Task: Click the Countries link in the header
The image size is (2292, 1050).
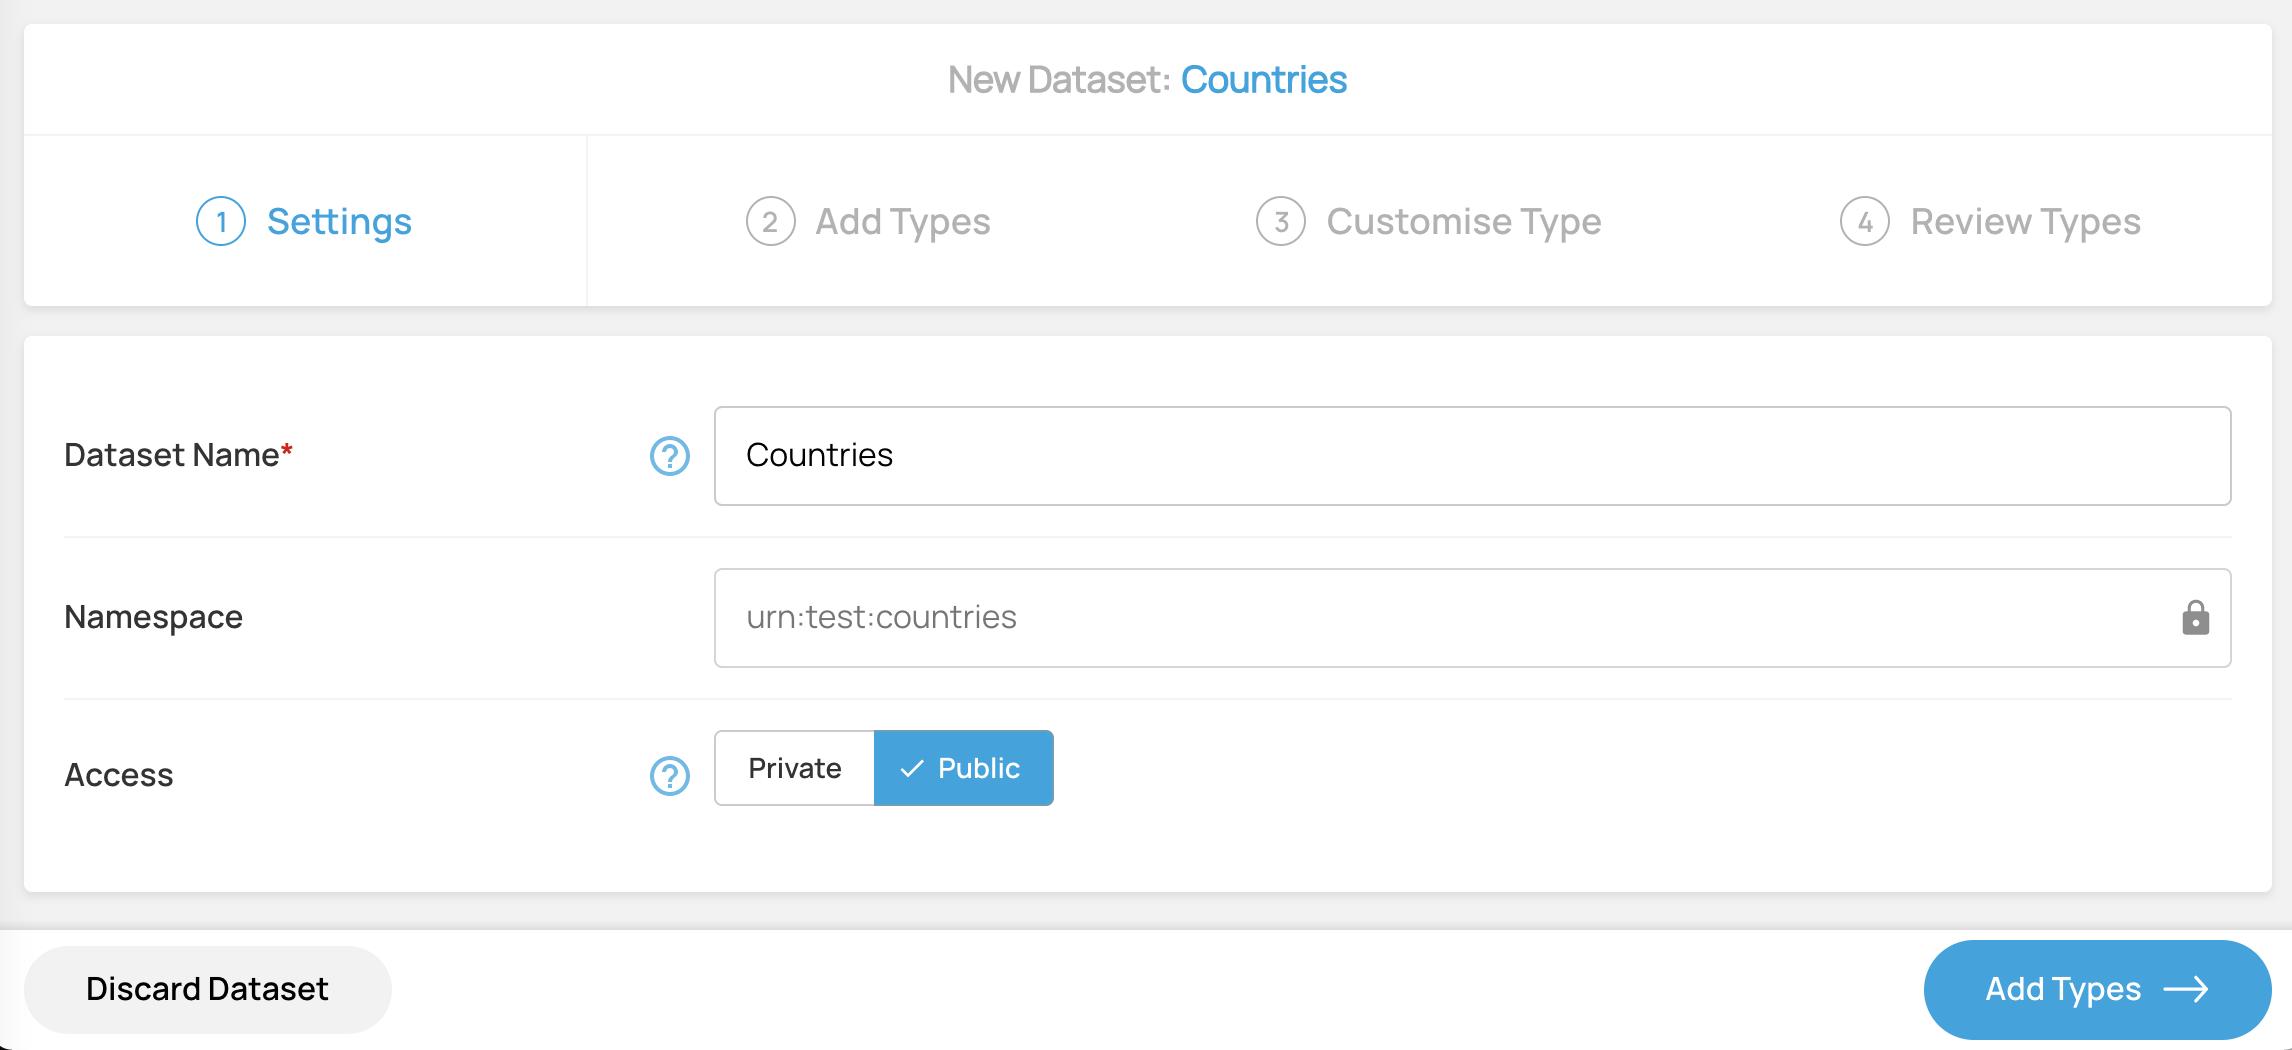Action: 1264,79
